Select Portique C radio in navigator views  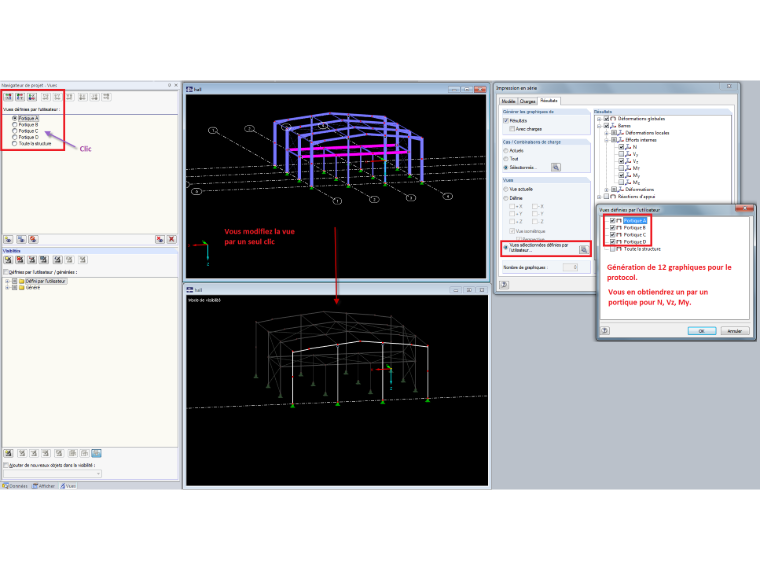point(15,131)
